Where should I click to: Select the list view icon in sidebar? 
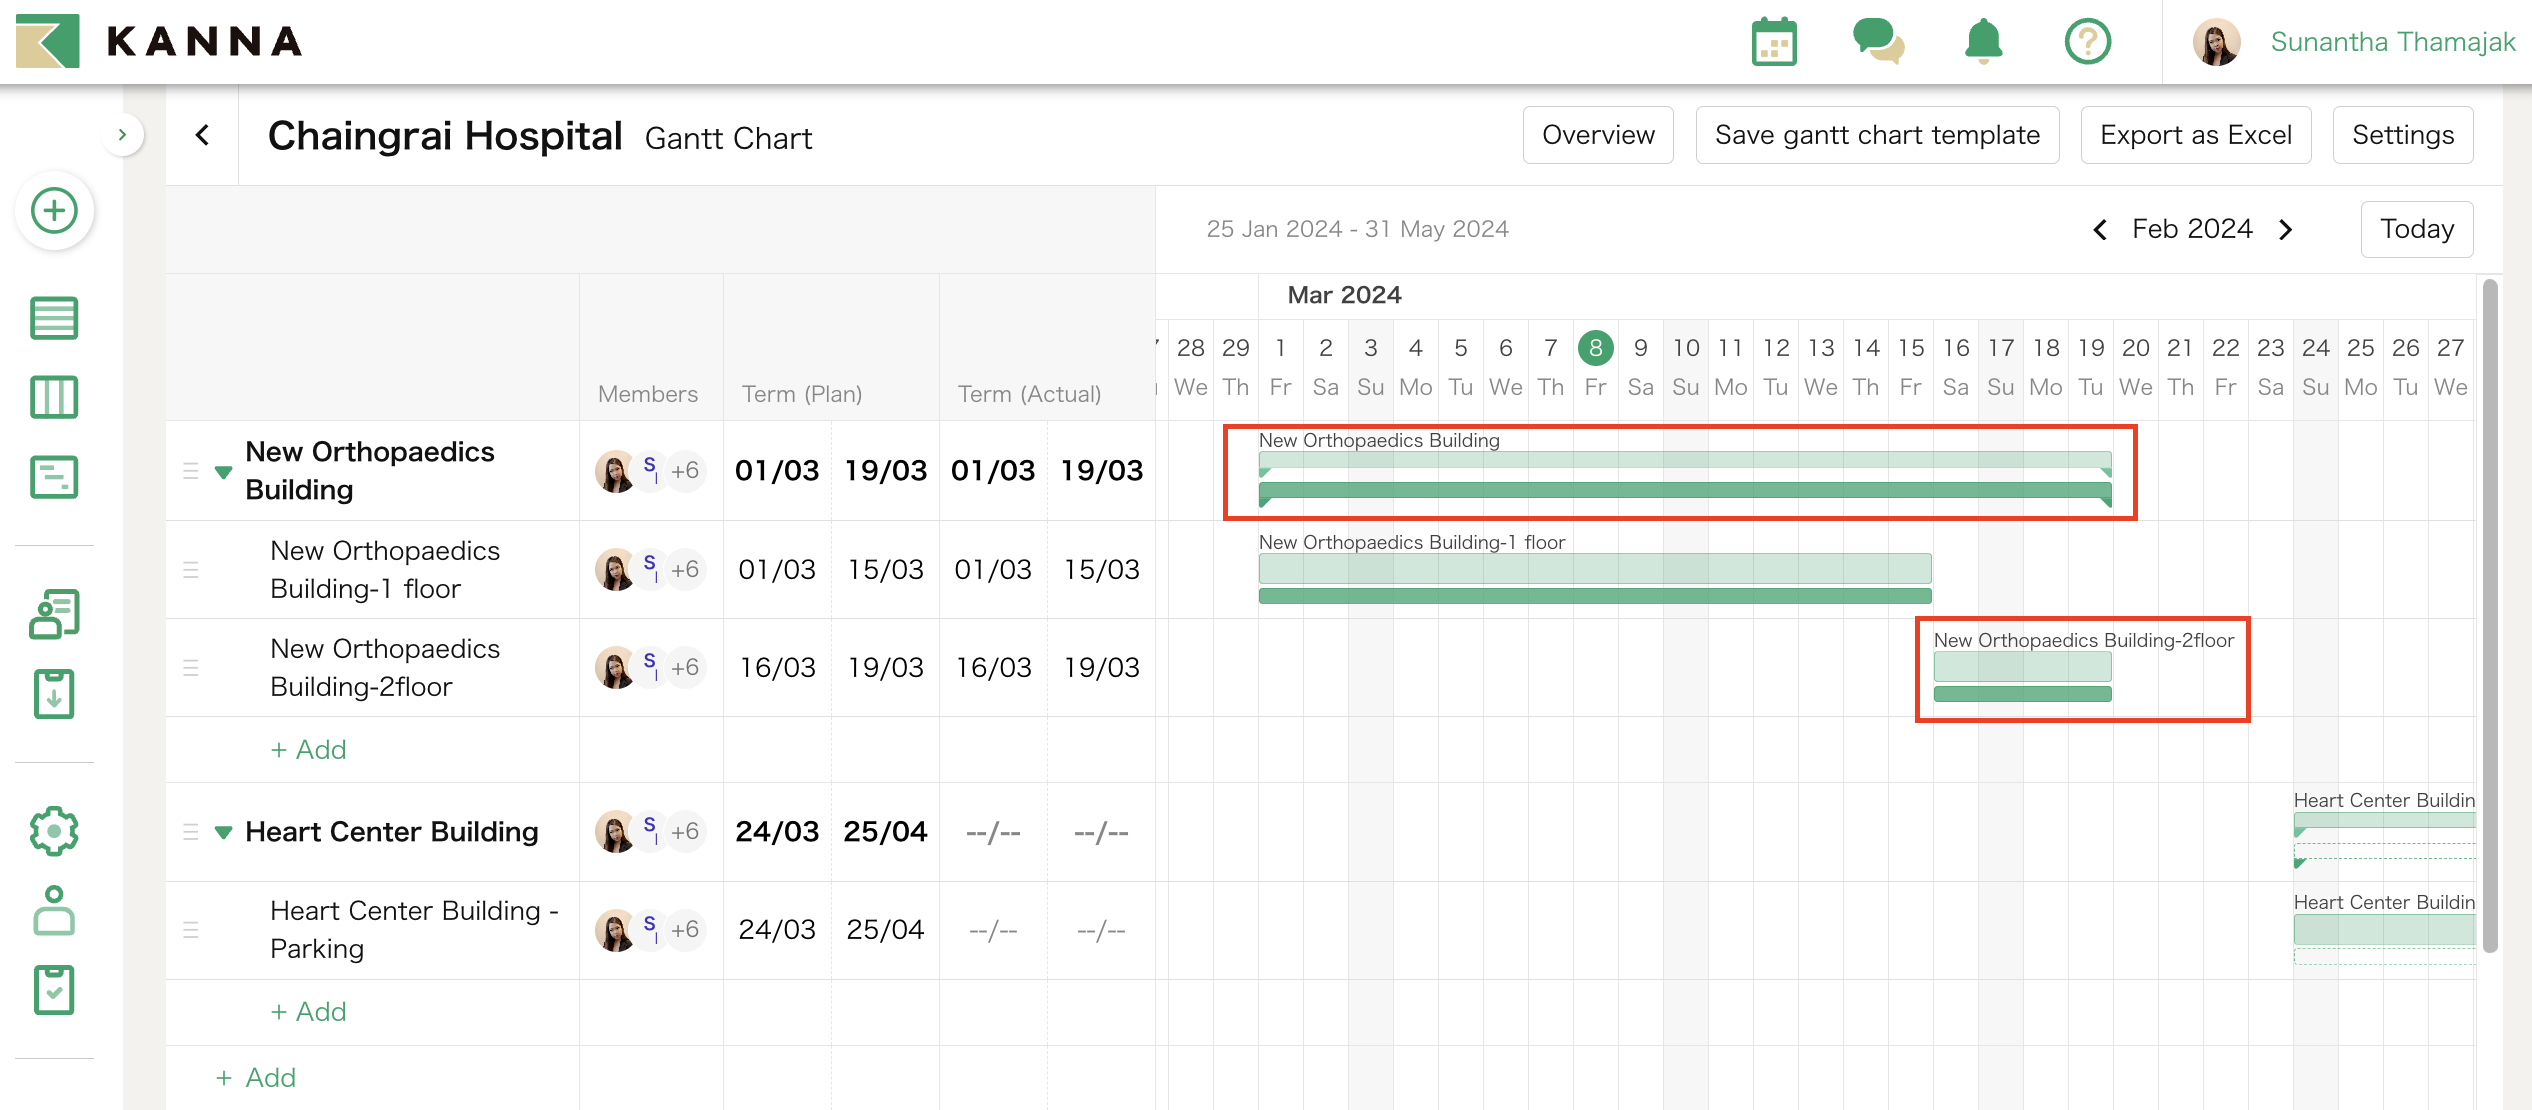[x=54, y=318]
